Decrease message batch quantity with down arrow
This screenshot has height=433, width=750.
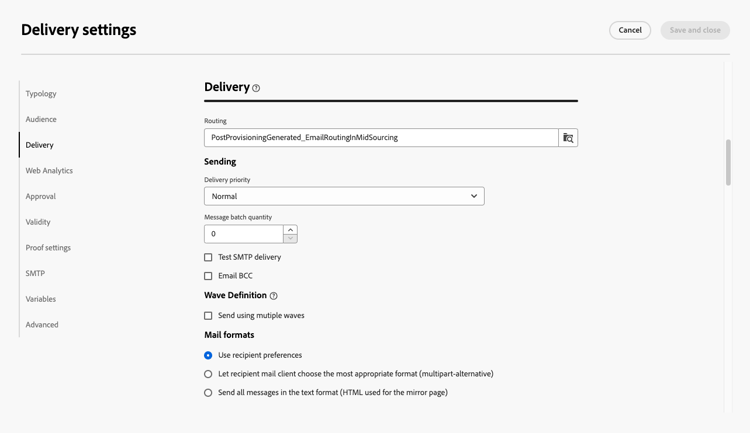coord(290,239)
